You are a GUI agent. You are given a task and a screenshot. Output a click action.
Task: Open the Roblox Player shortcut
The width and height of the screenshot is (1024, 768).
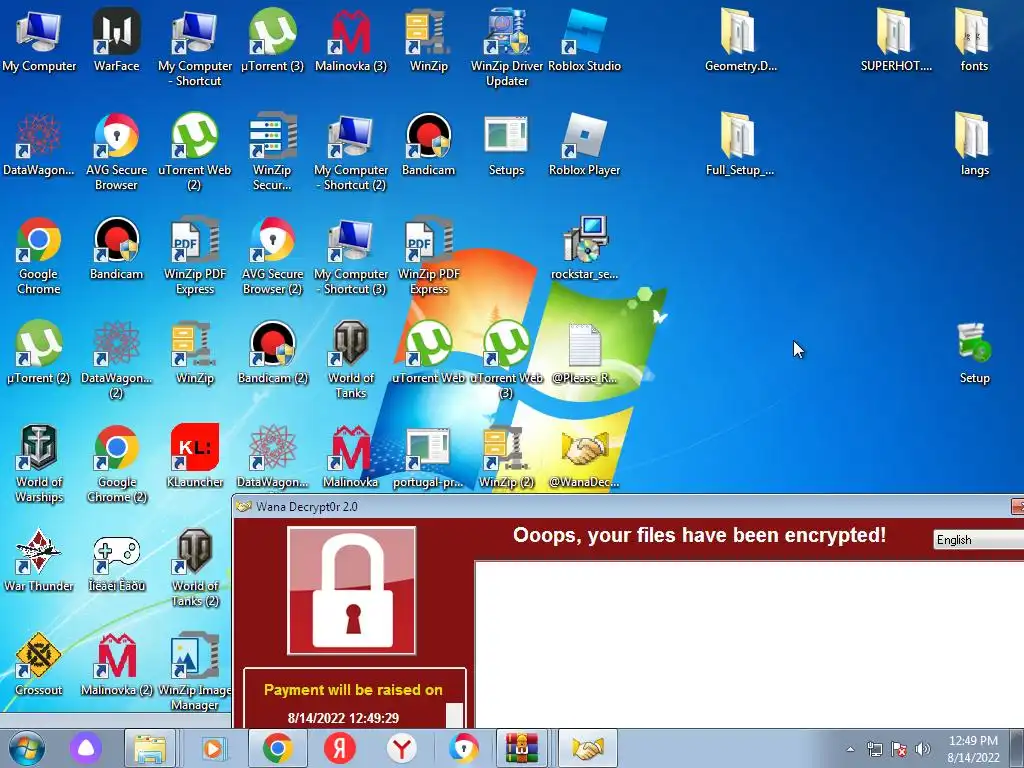(584, 144)
